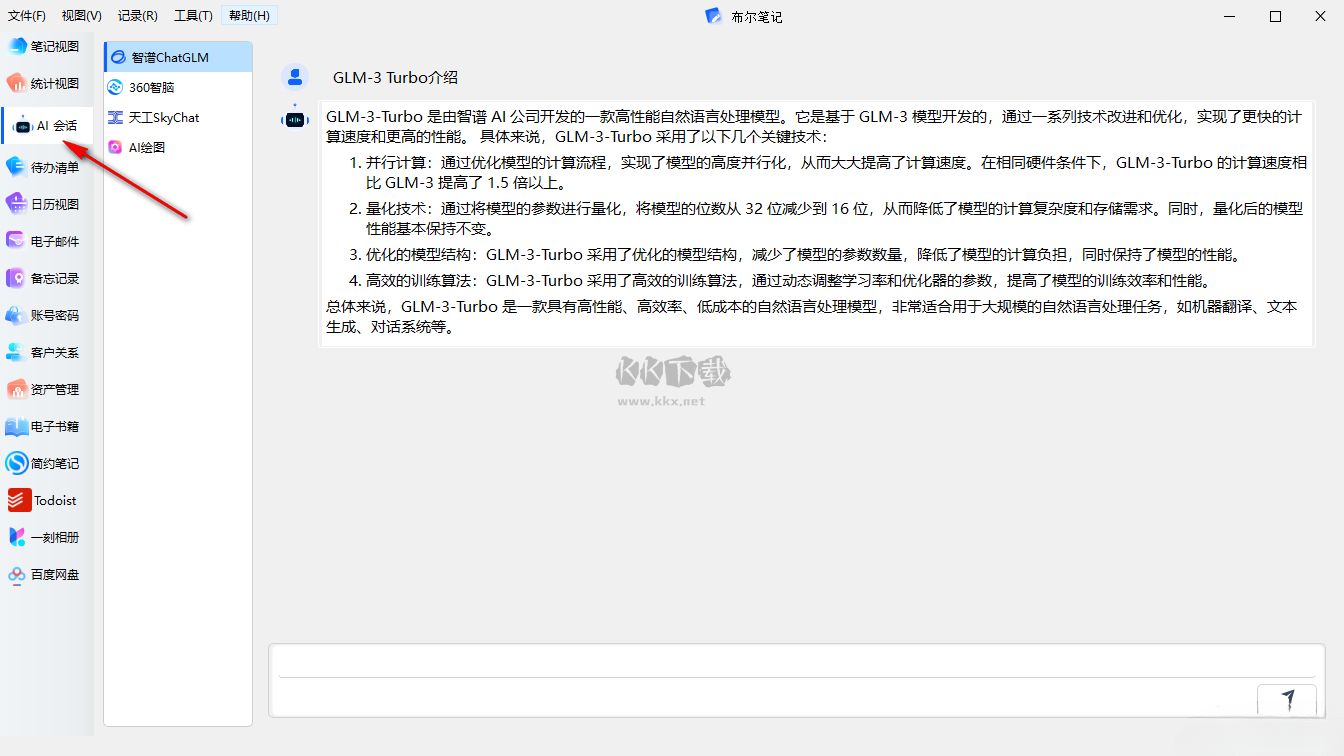Focus the chat message input box

point(796,662)
